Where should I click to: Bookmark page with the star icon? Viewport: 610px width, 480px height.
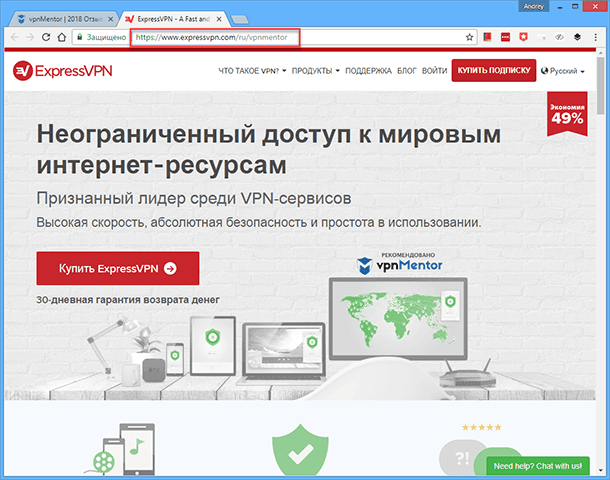[470, 37]
